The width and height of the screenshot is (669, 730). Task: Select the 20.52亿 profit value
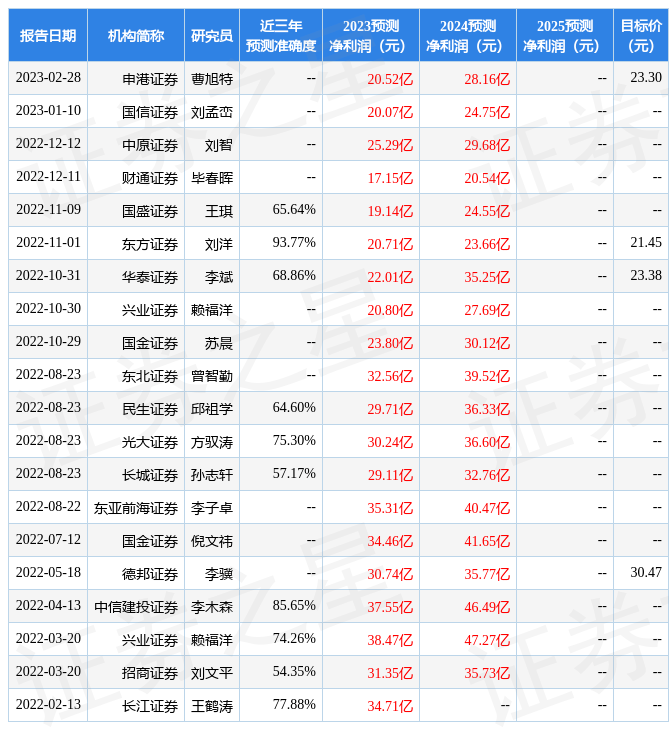click(390, 79)
